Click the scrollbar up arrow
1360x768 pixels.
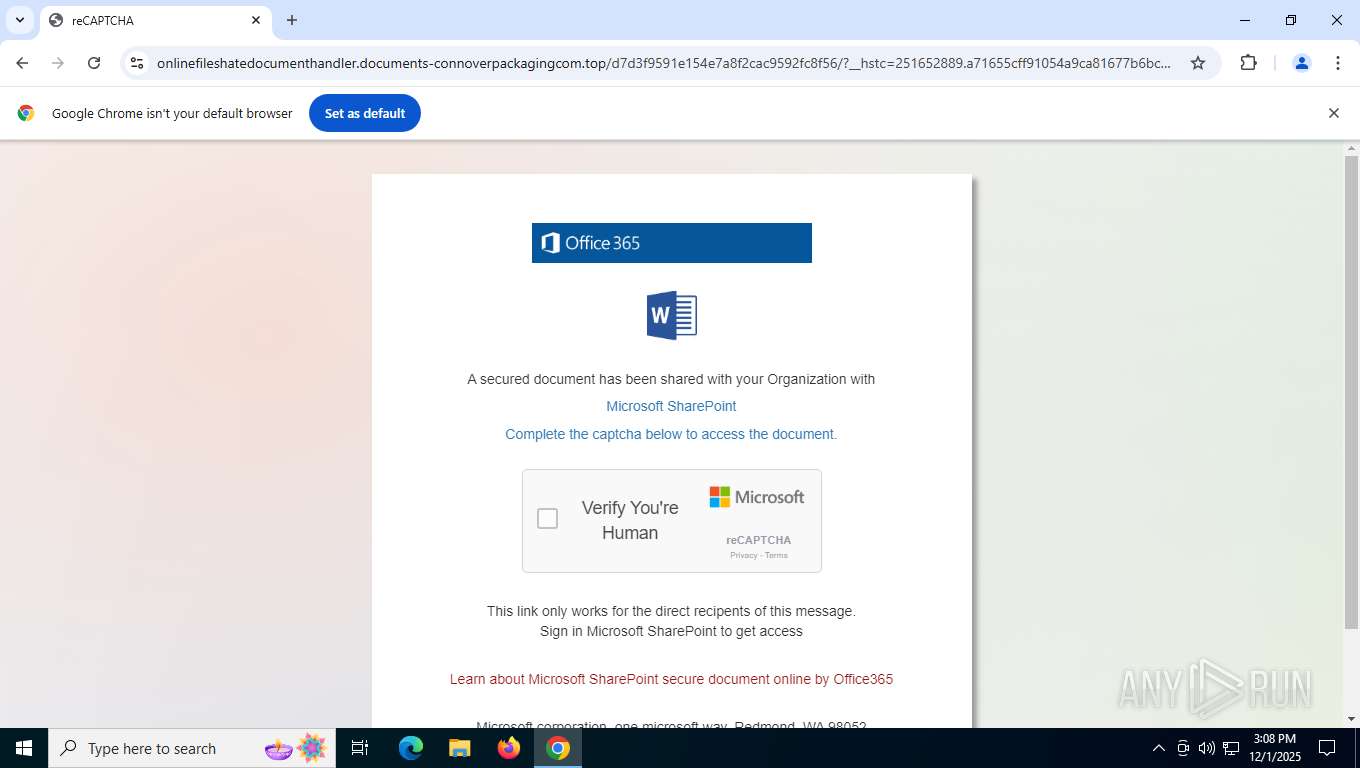click(1351, 148)
